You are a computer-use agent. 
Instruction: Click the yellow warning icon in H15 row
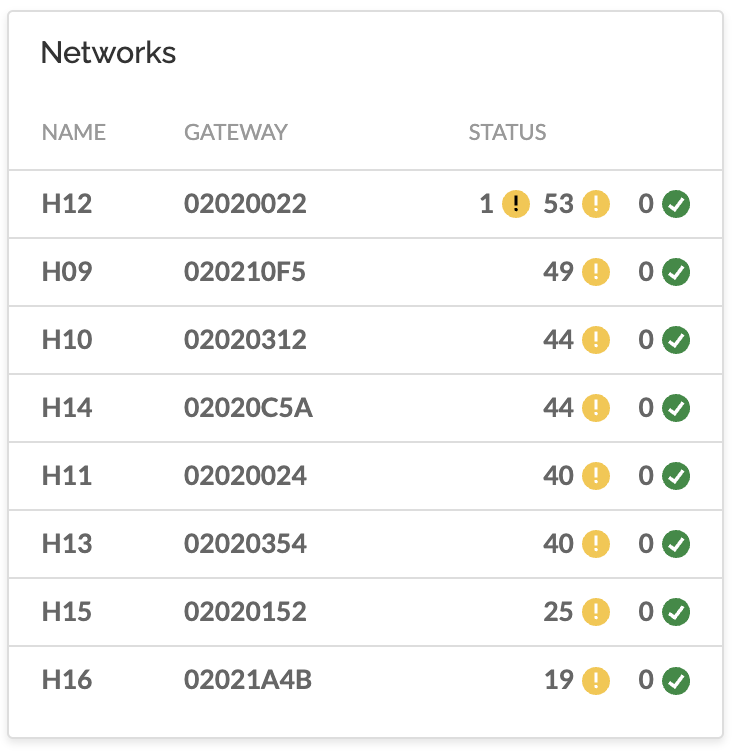596,612
